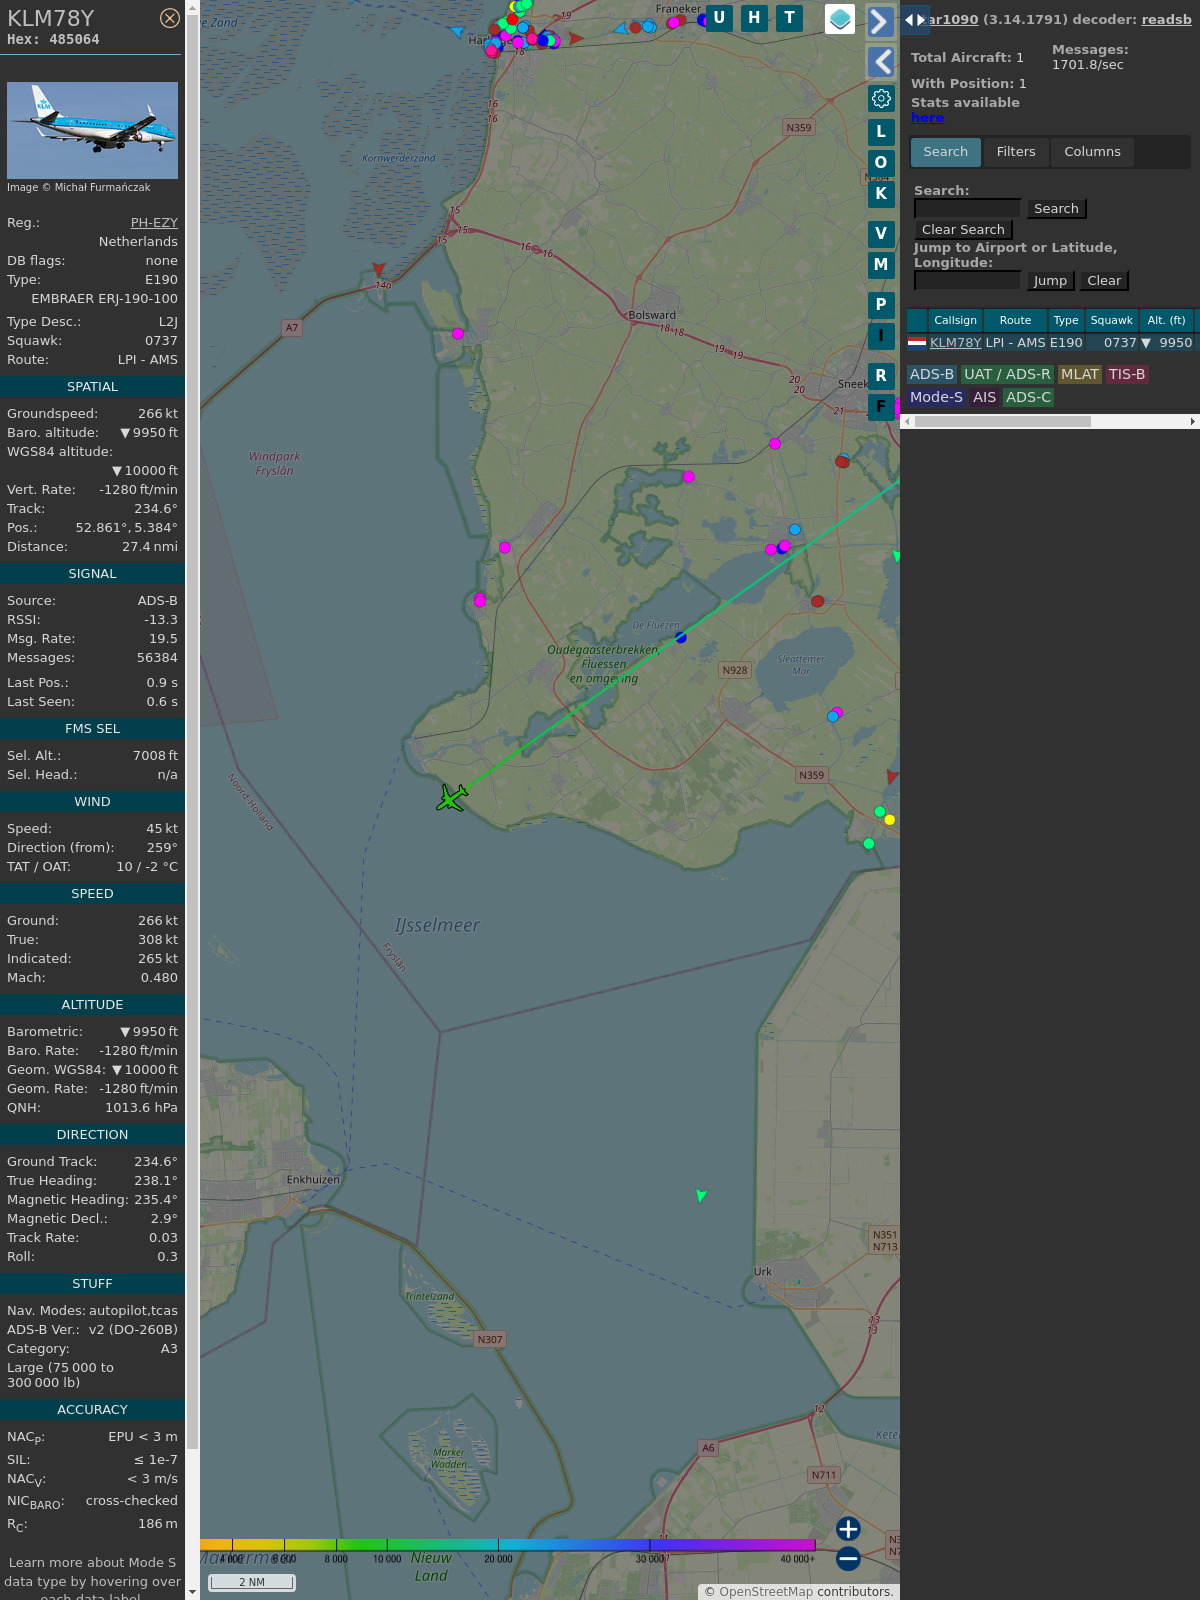
Task: Toggle the T map button
Action: [789, 18]
